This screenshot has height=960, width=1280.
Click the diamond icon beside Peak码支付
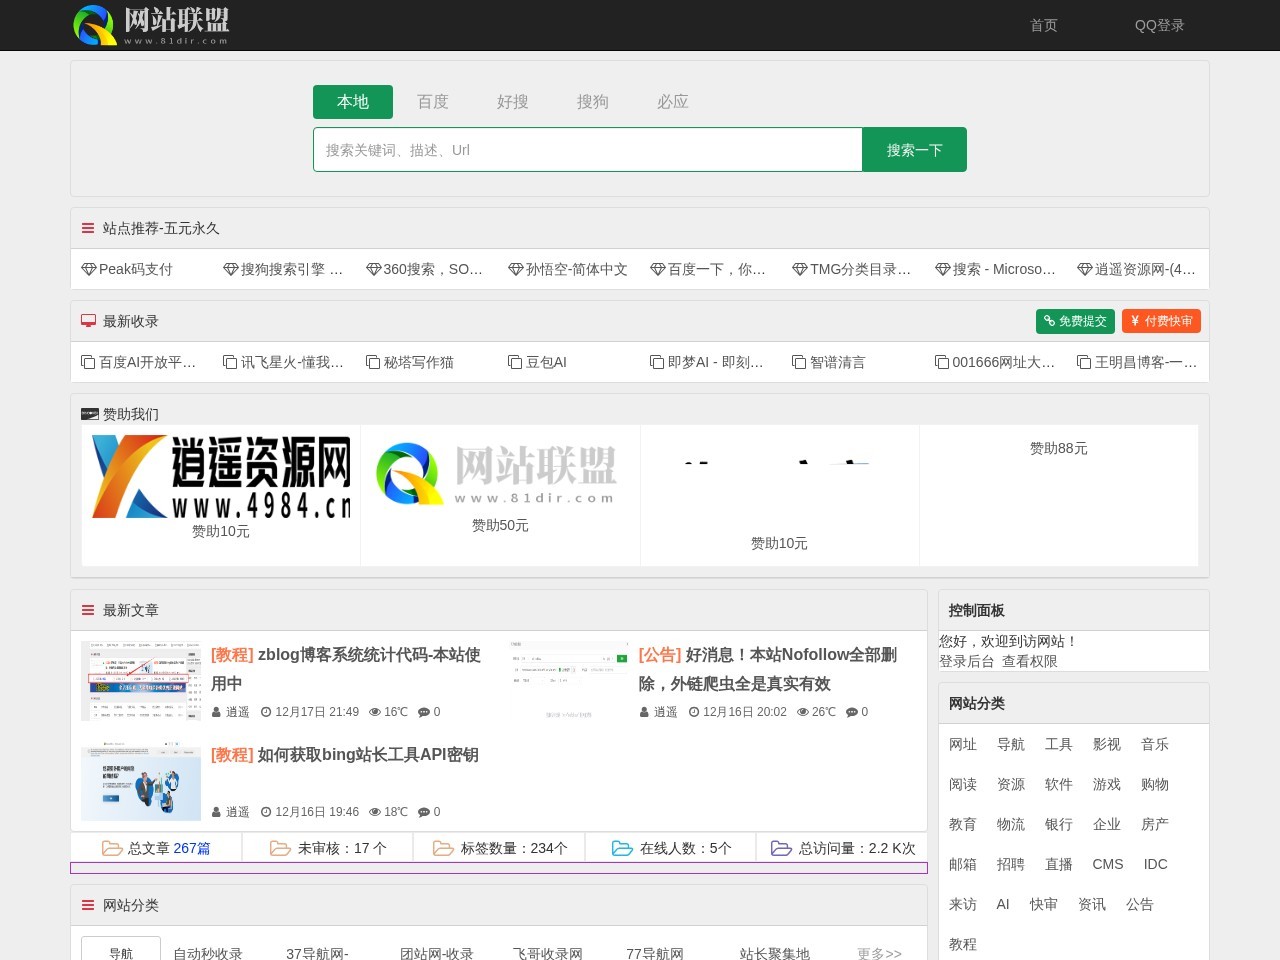87,269
